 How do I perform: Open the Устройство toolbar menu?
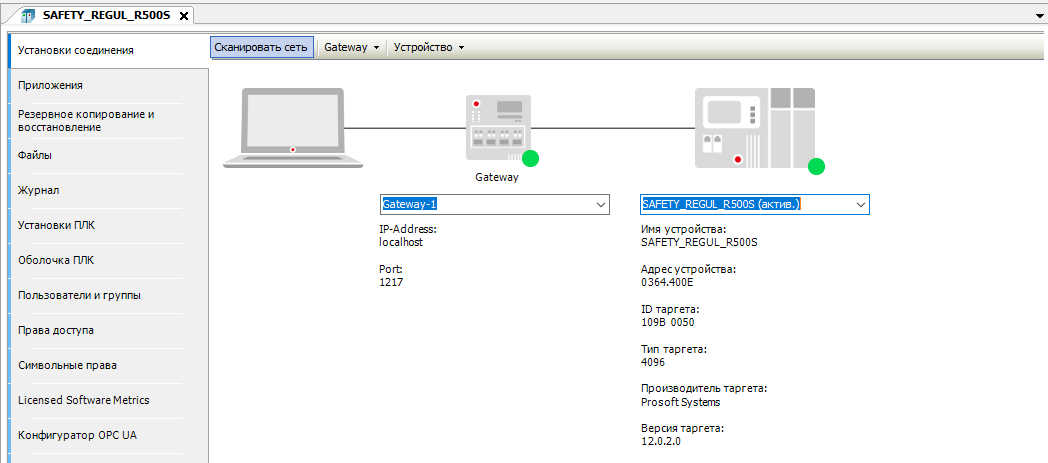click(x=429, y=48)
